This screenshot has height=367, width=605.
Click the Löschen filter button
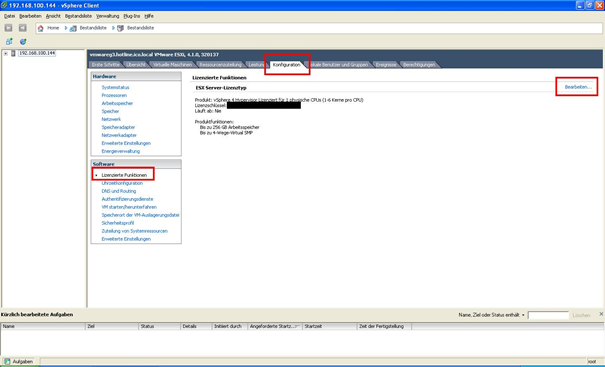pos(581,315)
